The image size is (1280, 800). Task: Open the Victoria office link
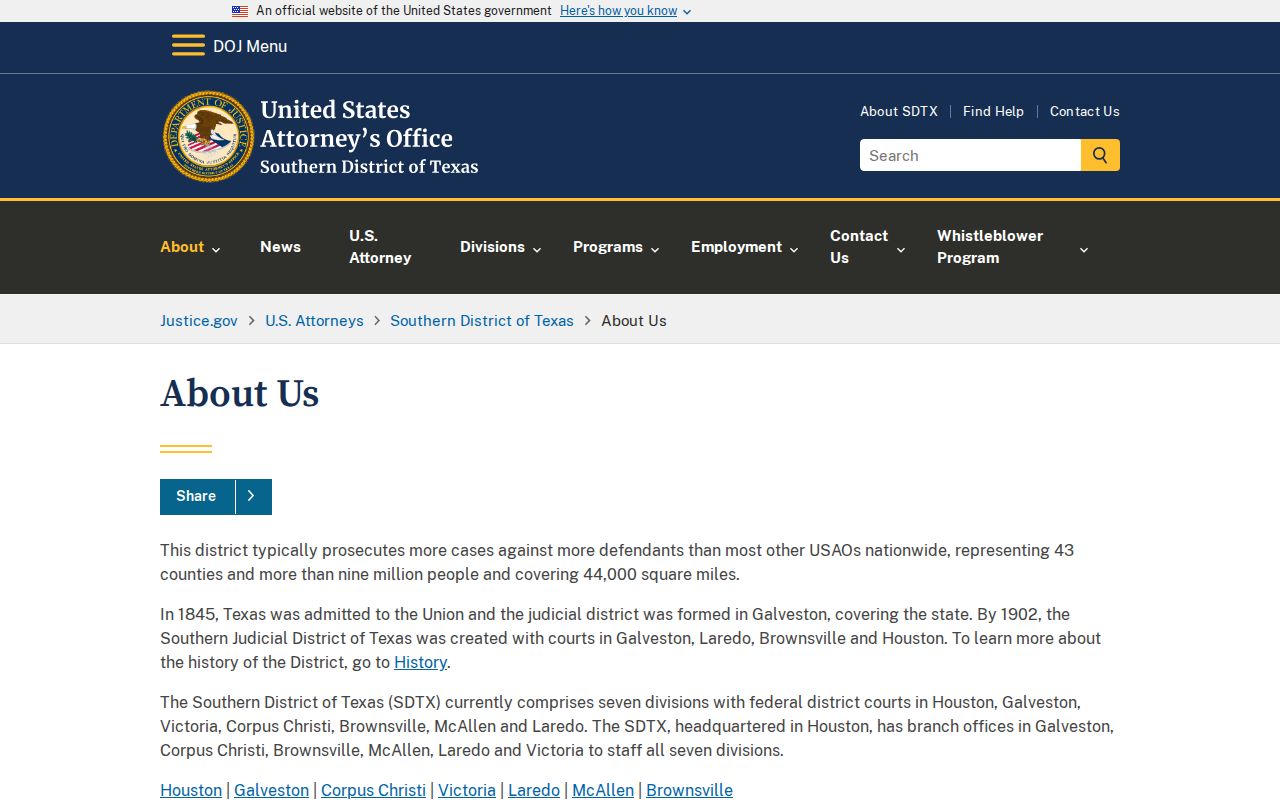click(467, 790)
